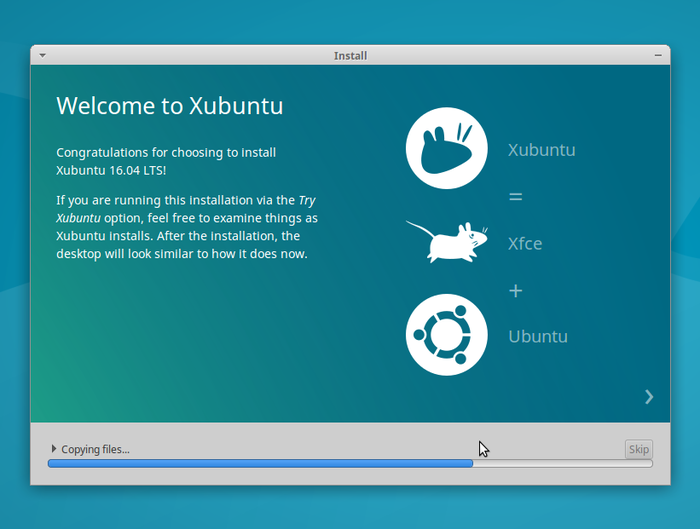Click the Xubuntu 16.04 LTS congratulations text
Screen dimensions: 700x529
tap(166, 161)
